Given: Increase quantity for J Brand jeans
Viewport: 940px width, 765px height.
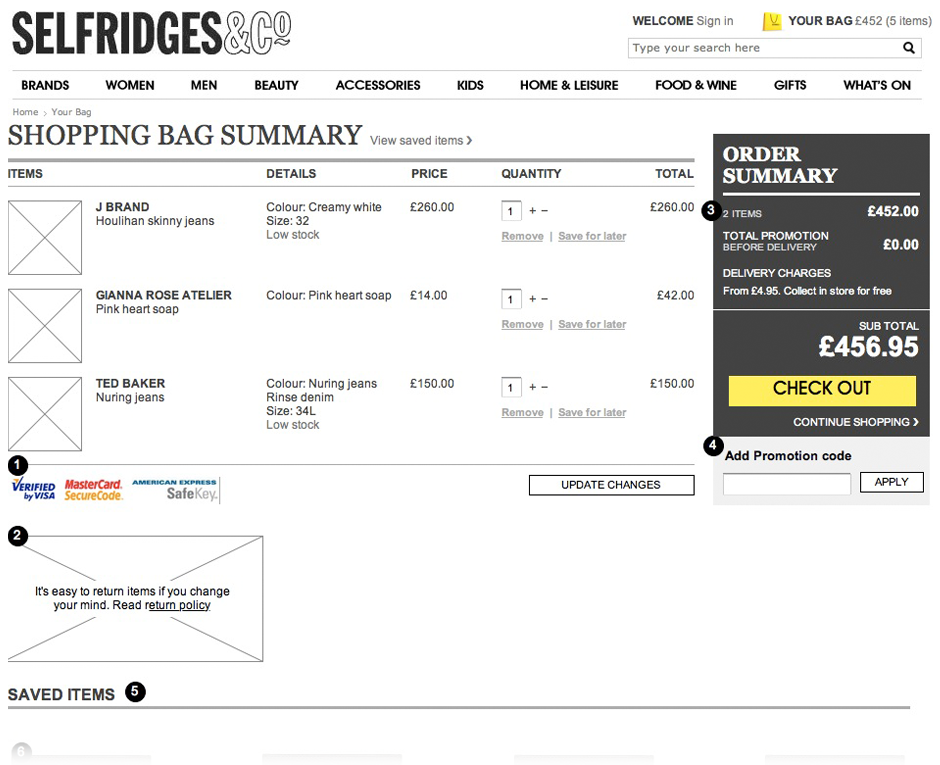Looking at the screenshot, I should pos(532,210).
